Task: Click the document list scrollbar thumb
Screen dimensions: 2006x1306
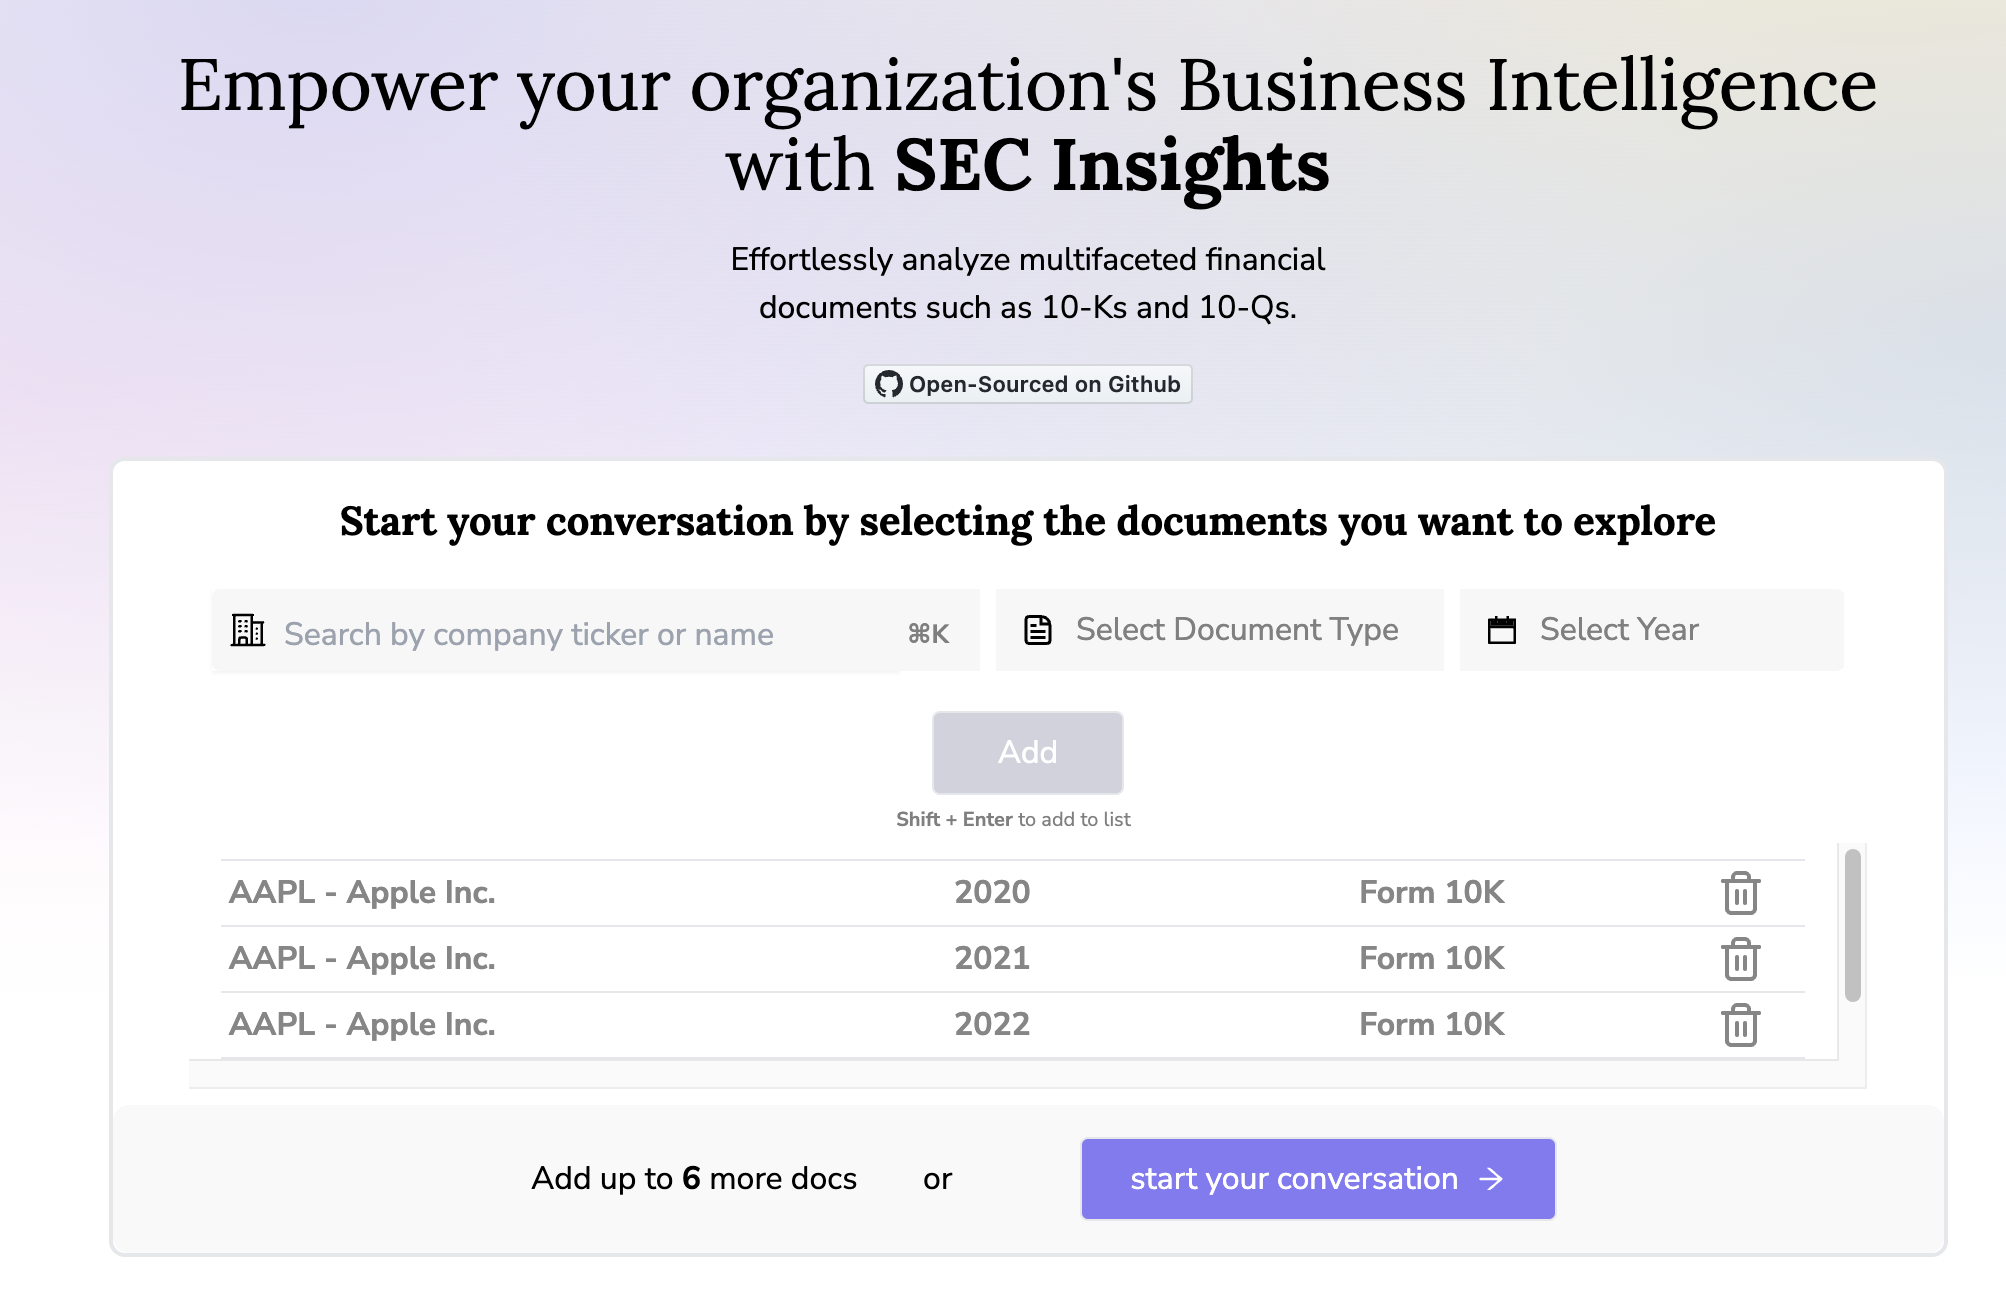Action: 1852,925
